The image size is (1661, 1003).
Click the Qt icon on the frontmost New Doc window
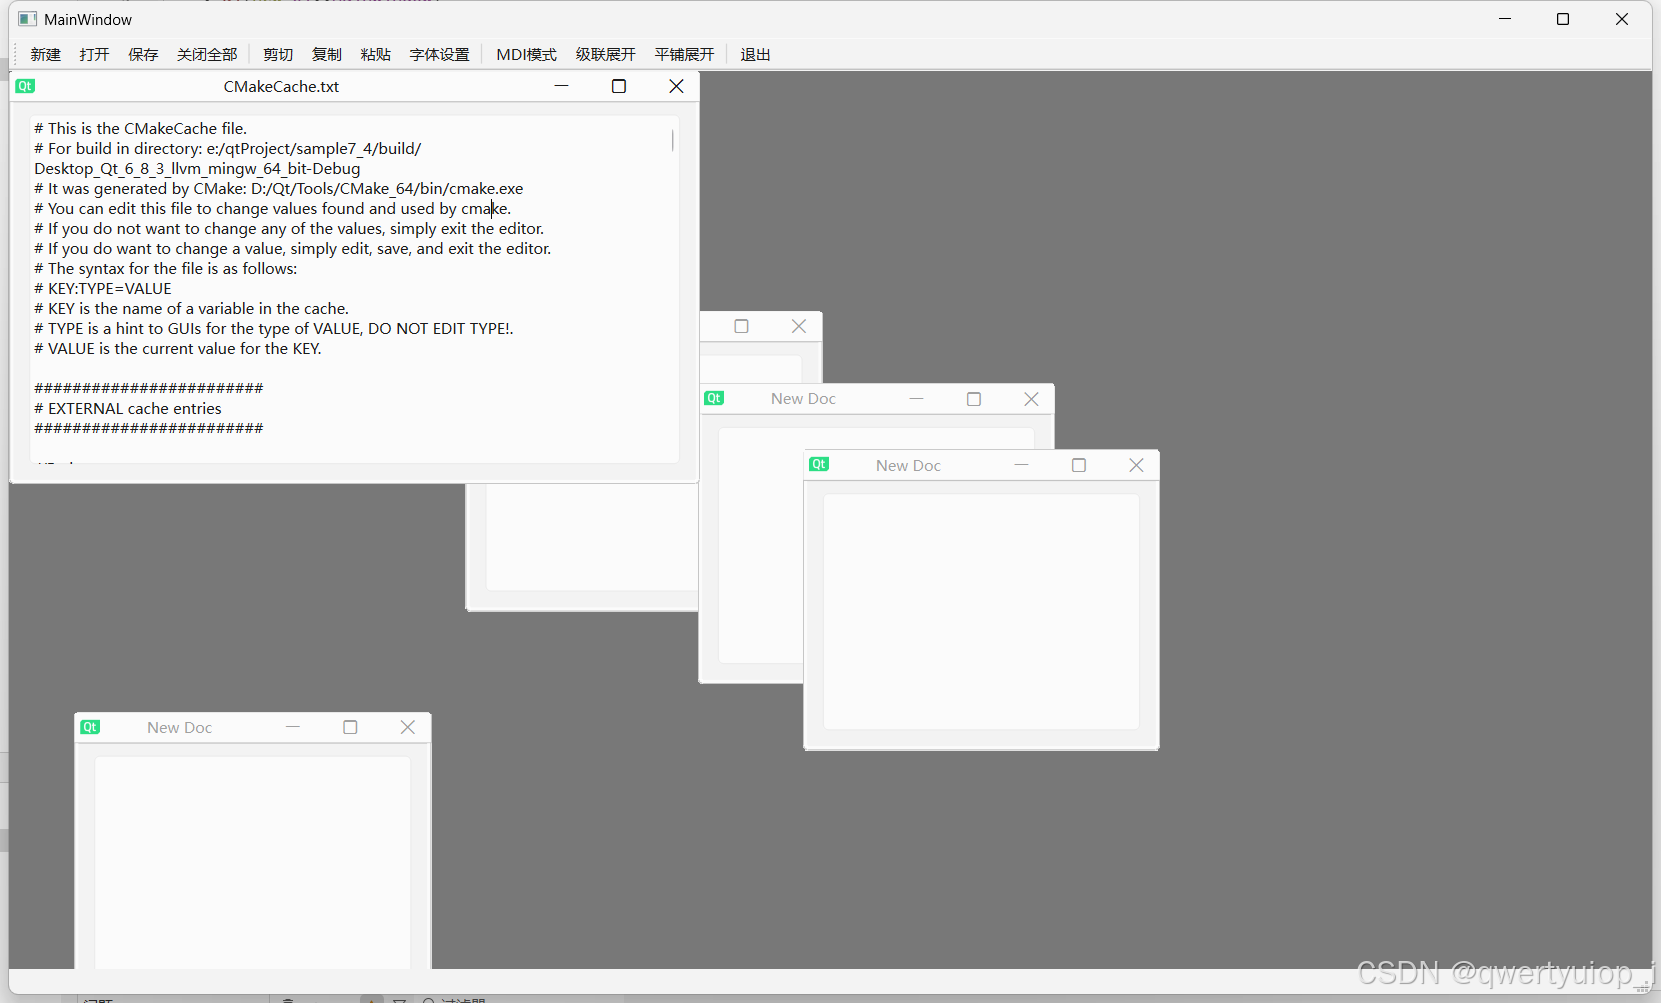tap(819, 464)
